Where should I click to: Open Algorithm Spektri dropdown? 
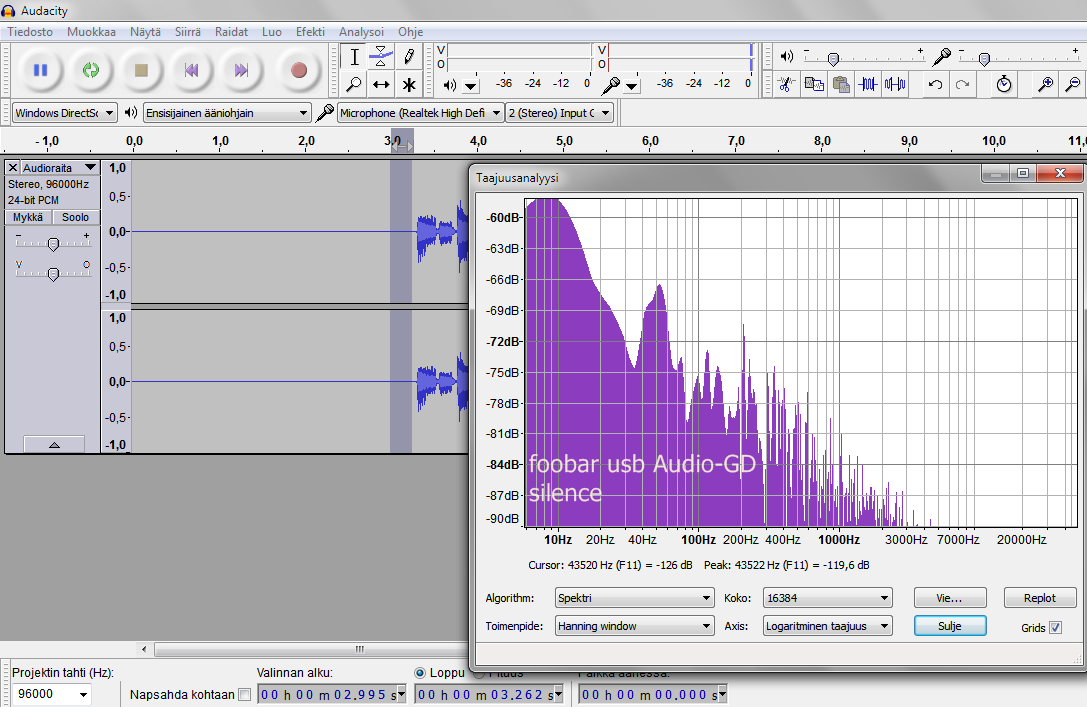click(634, 597)
